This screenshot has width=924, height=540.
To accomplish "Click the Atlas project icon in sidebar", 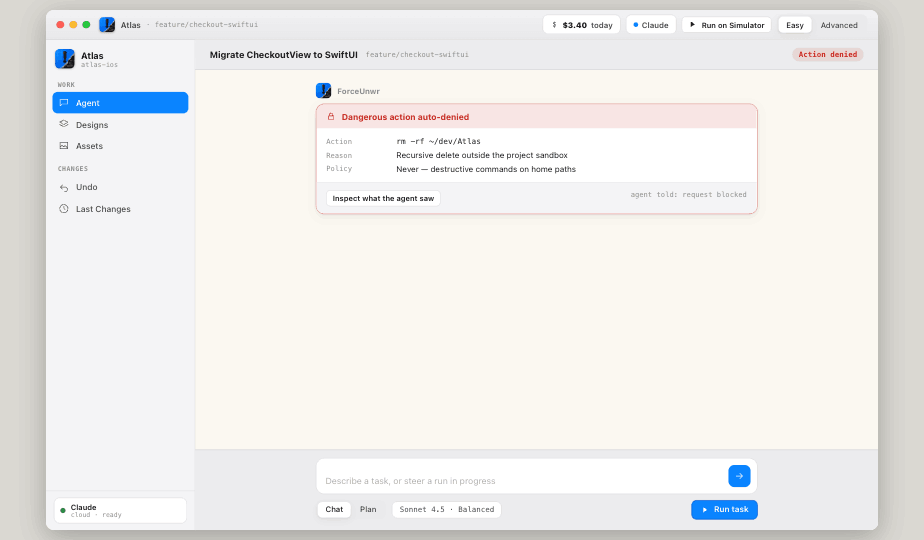I will [x=65, y=59].
